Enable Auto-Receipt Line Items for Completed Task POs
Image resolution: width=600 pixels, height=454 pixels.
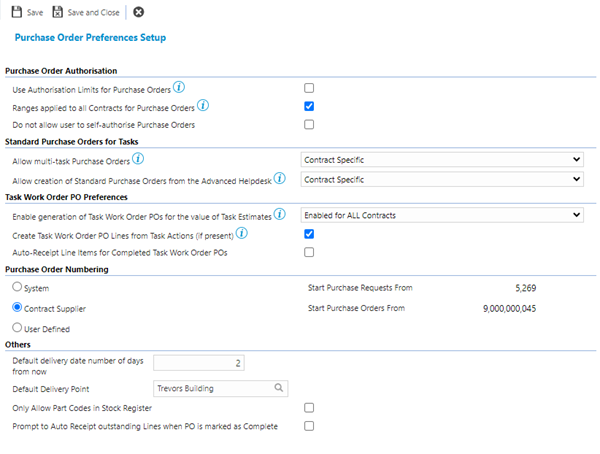pyautogui.click(x=309, y=252)
